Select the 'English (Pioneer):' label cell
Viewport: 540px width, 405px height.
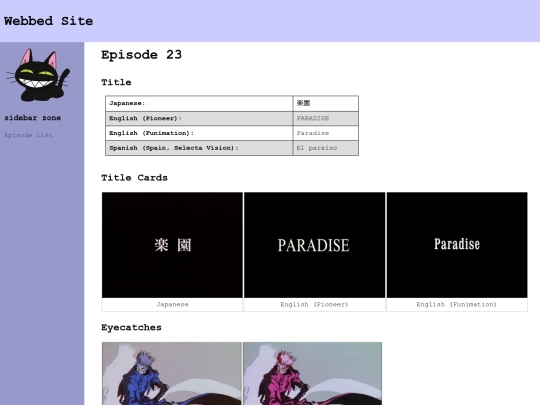(x=199, y=118)
